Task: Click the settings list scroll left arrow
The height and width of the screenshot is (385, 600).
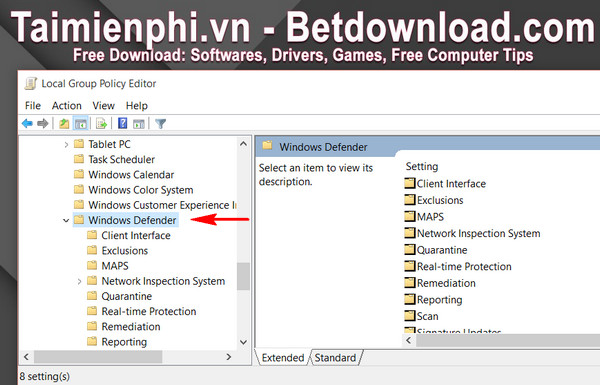Action: (x=409, y=341)
